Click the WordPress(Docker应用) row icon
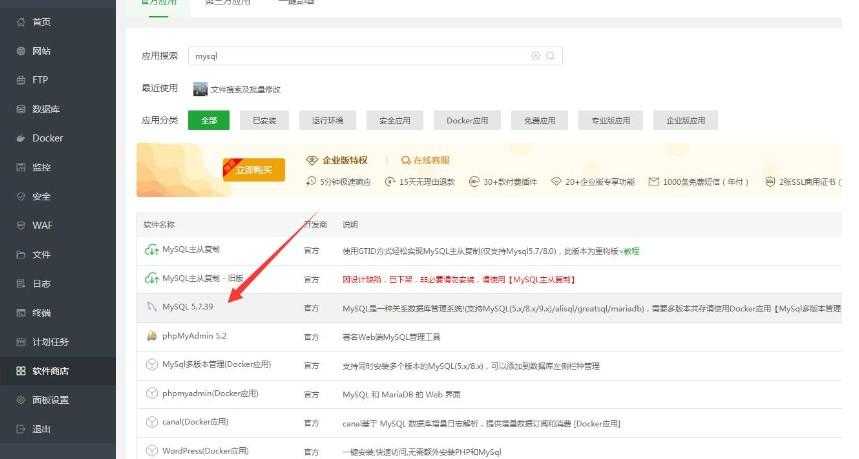Image resolution: width=859 pixels, height=459 pixels. click(152, 451)
